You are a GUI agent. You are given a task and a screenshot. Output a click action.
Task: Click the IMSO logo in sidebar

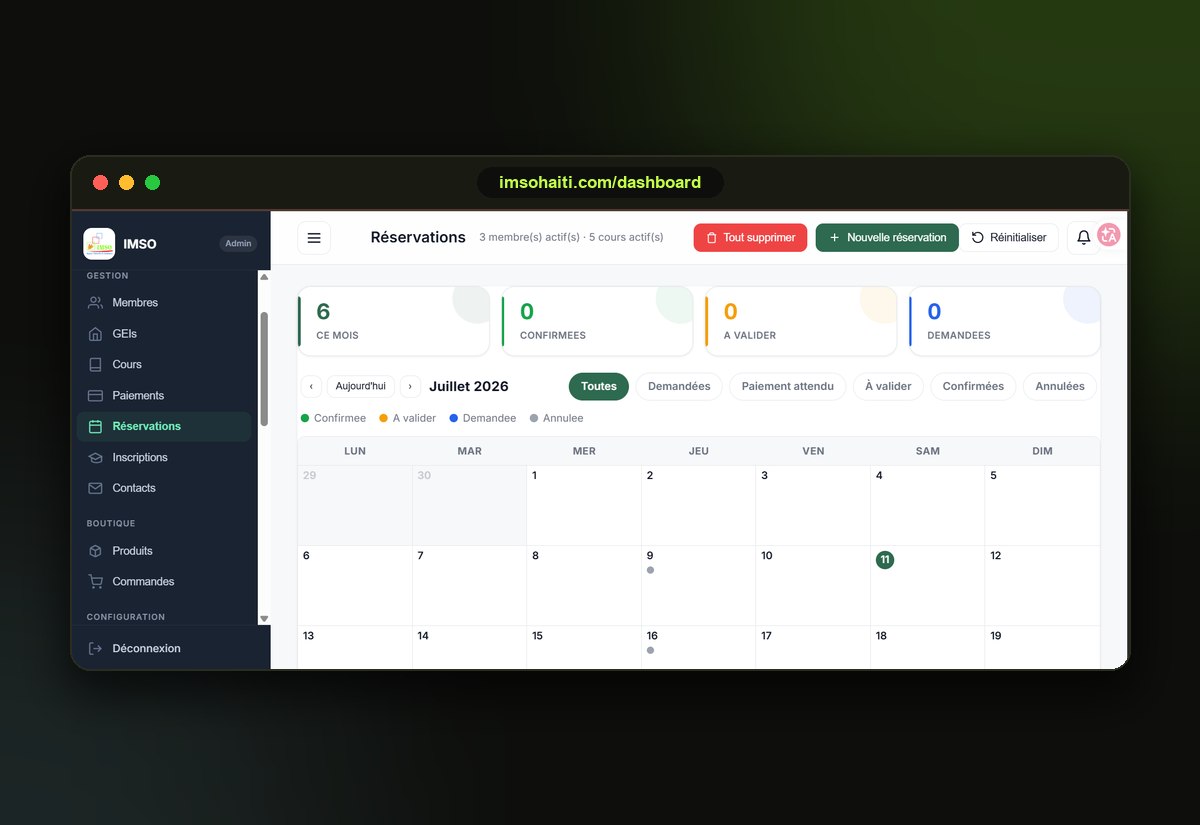tap(99, 244)
